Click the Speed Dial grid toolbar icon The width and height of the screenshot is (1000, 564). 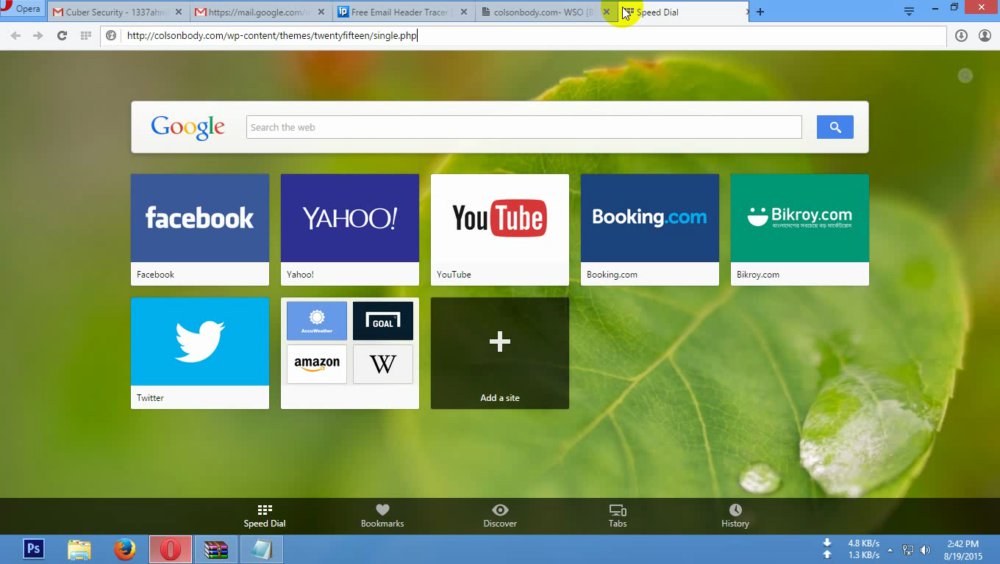point(85,36)
